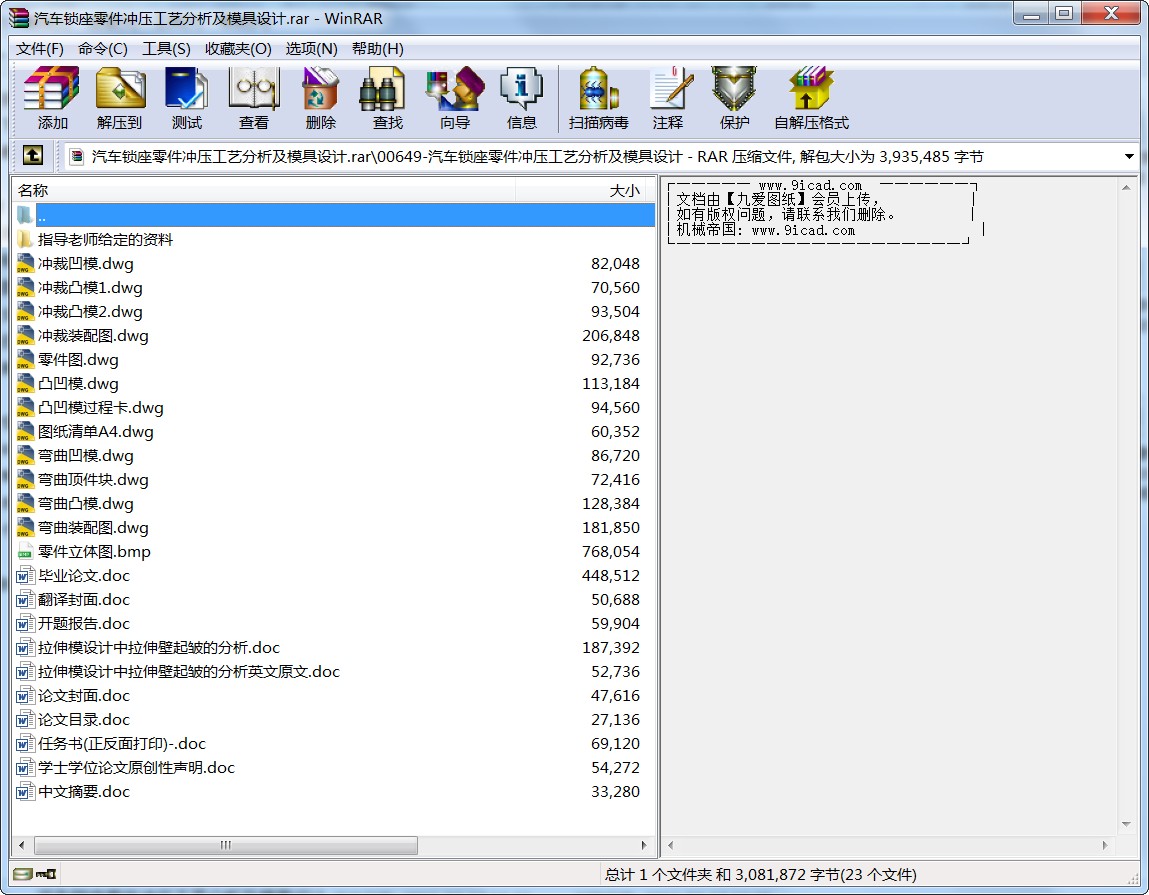Show archive 信息 (Info)
Image resolution: width=1149 pixels, height=895 pixels.
(522, 98)
